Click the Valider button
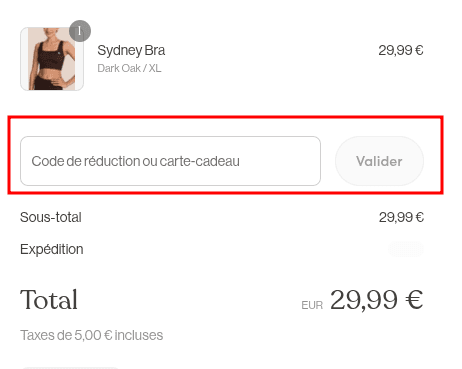This screenshot has height=369, width=462. click(379, 161)
